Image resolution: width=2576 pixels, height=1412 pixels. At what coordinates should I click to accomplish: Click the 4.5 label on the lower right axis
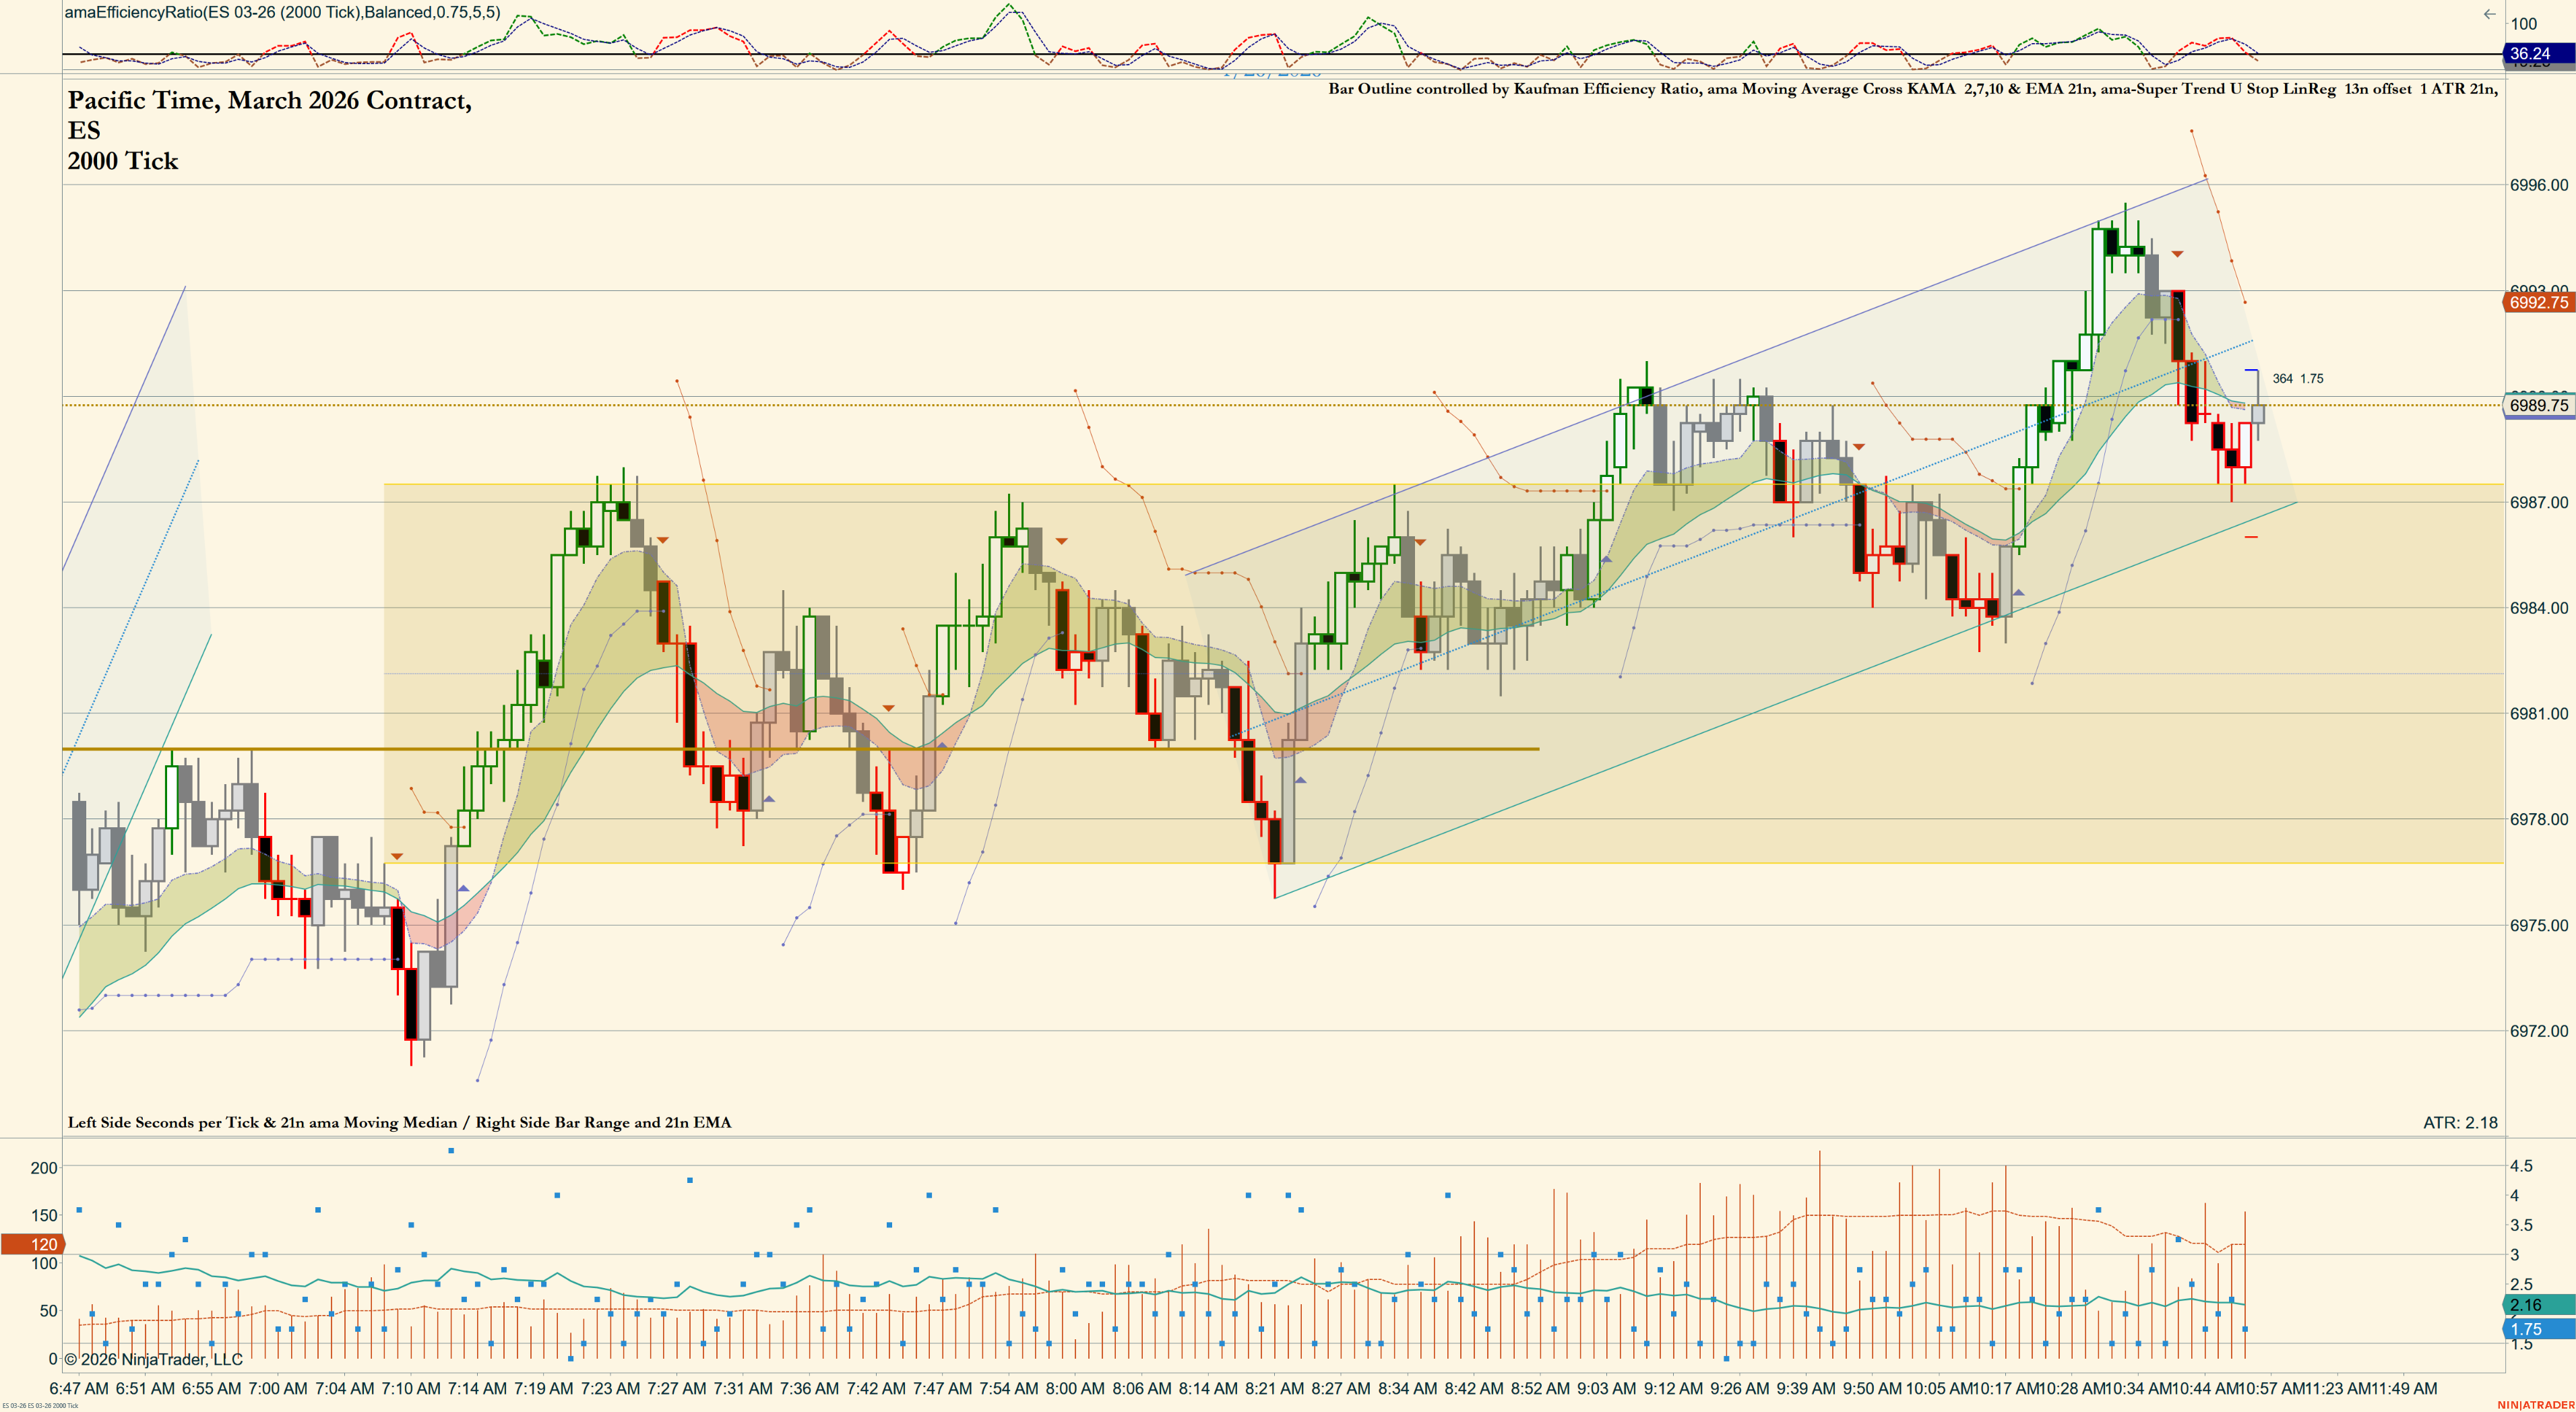[x=2521, y=1166]
